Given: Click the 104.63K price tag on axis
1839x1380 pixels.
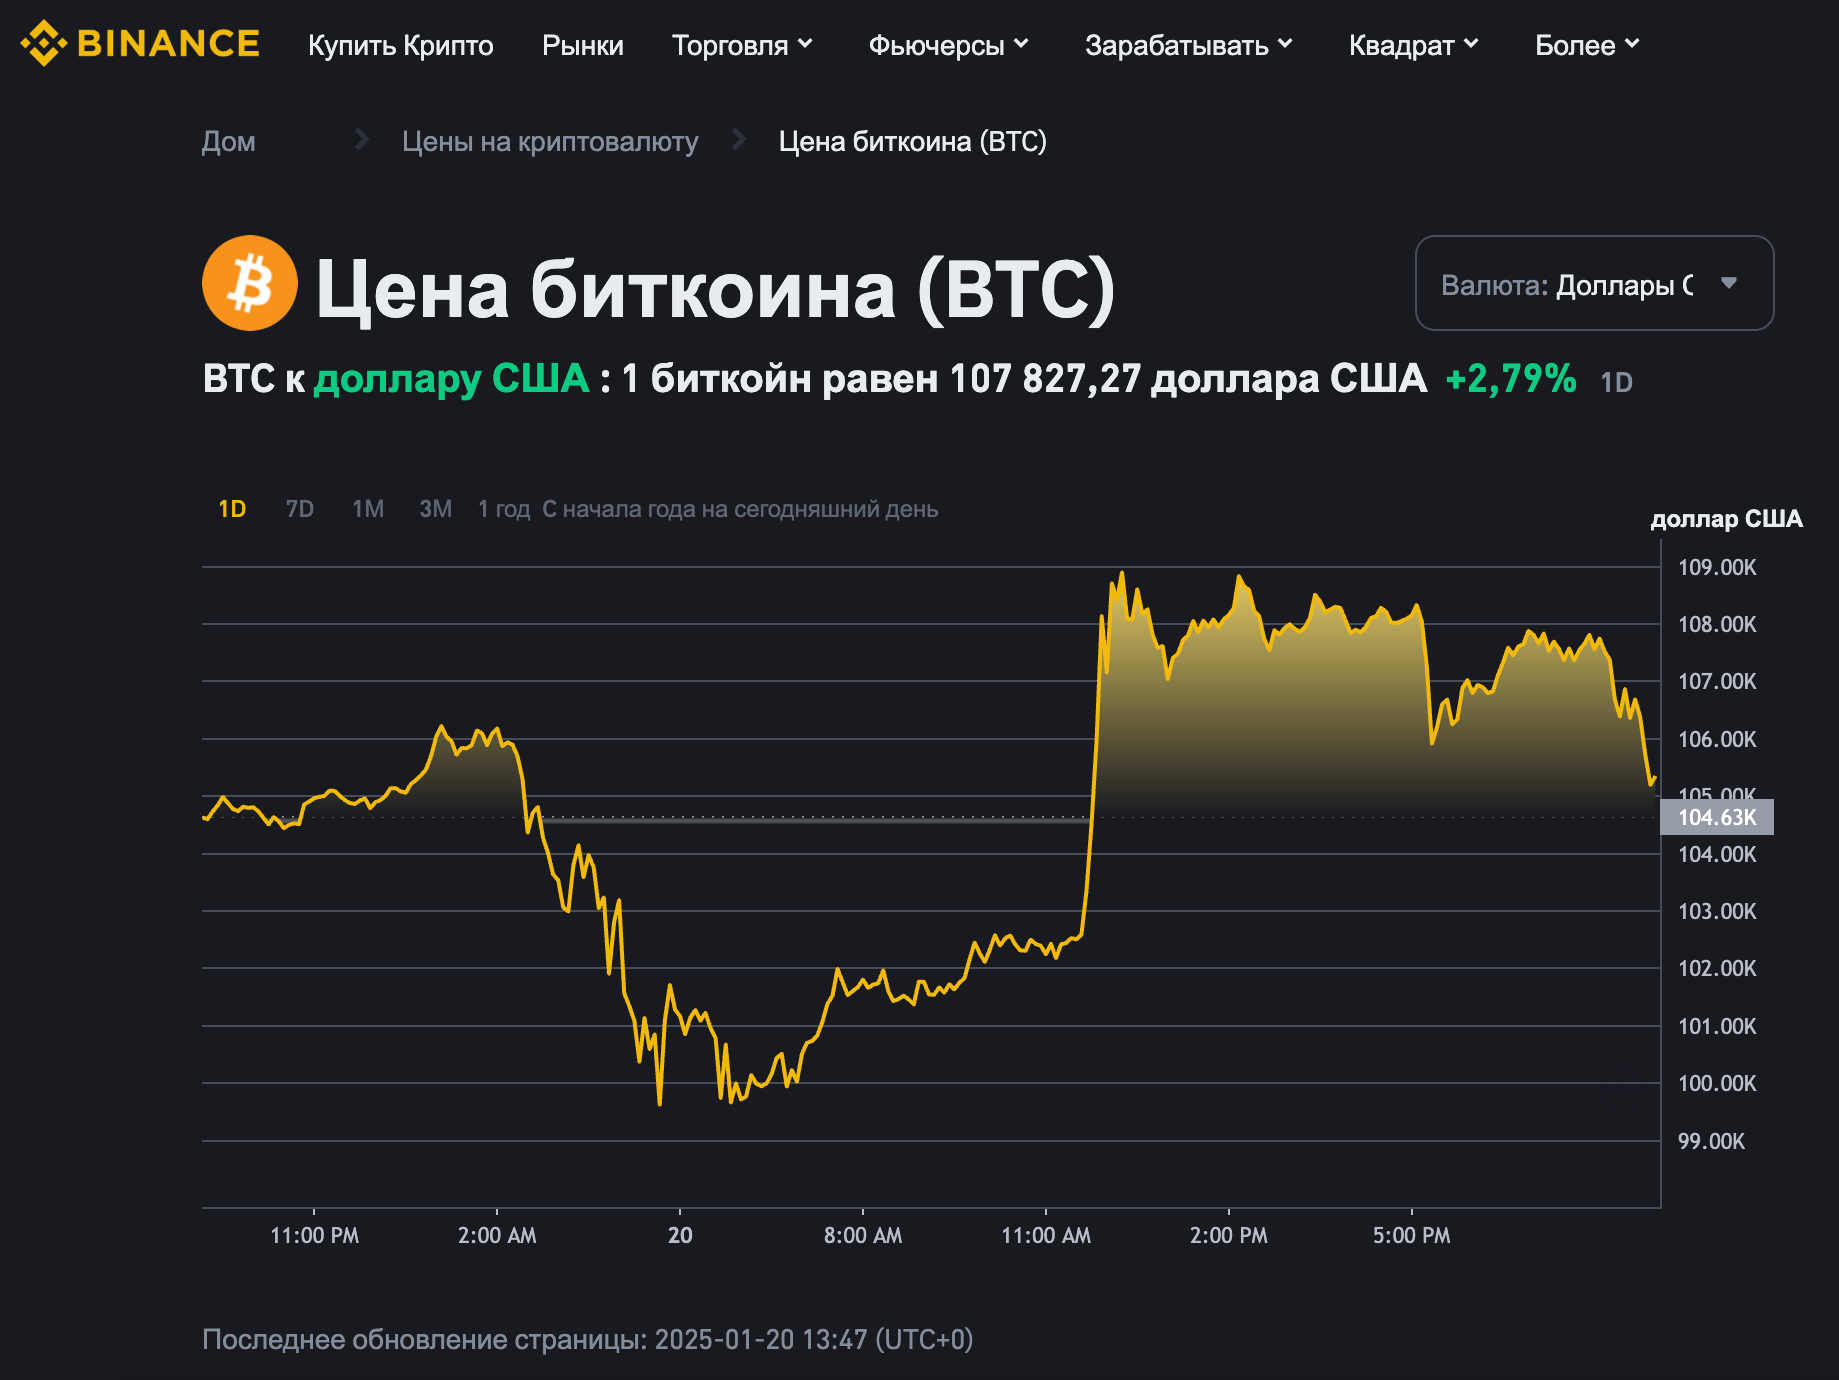Looking at the screenshot, I should (x=1717, y=817).
